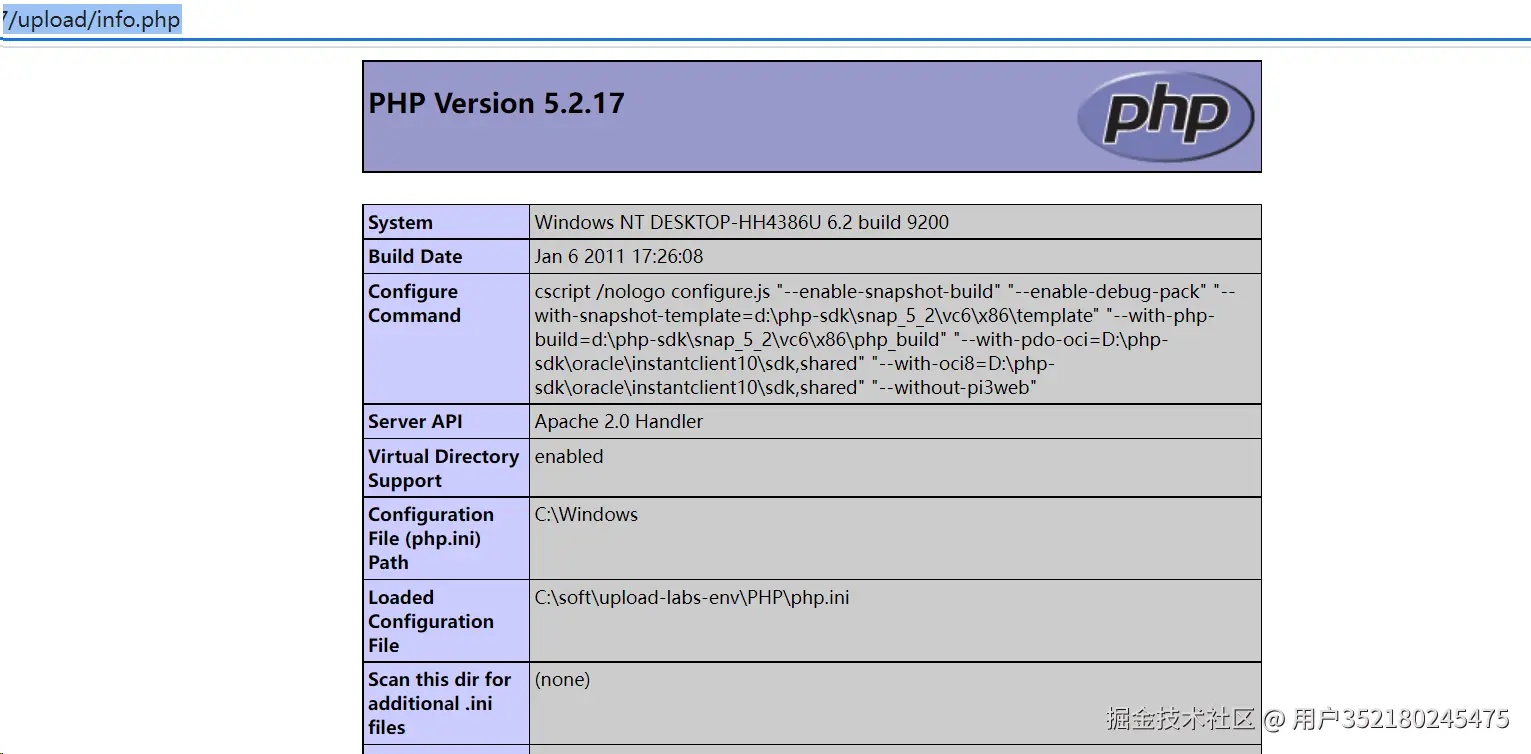
Task: Click the Virtual Directory Support label
Action: [443, 468]
